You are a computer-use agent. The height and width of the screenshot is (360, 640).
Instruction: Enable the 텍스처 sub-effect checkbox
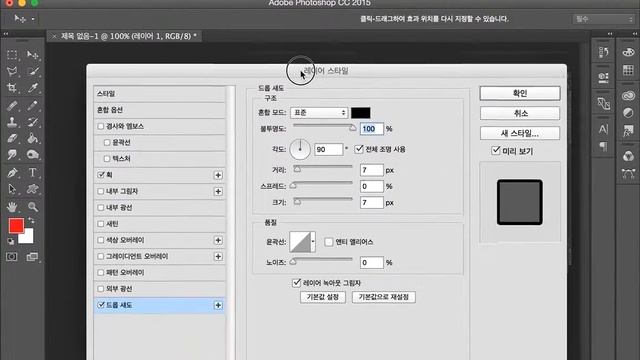107,159
